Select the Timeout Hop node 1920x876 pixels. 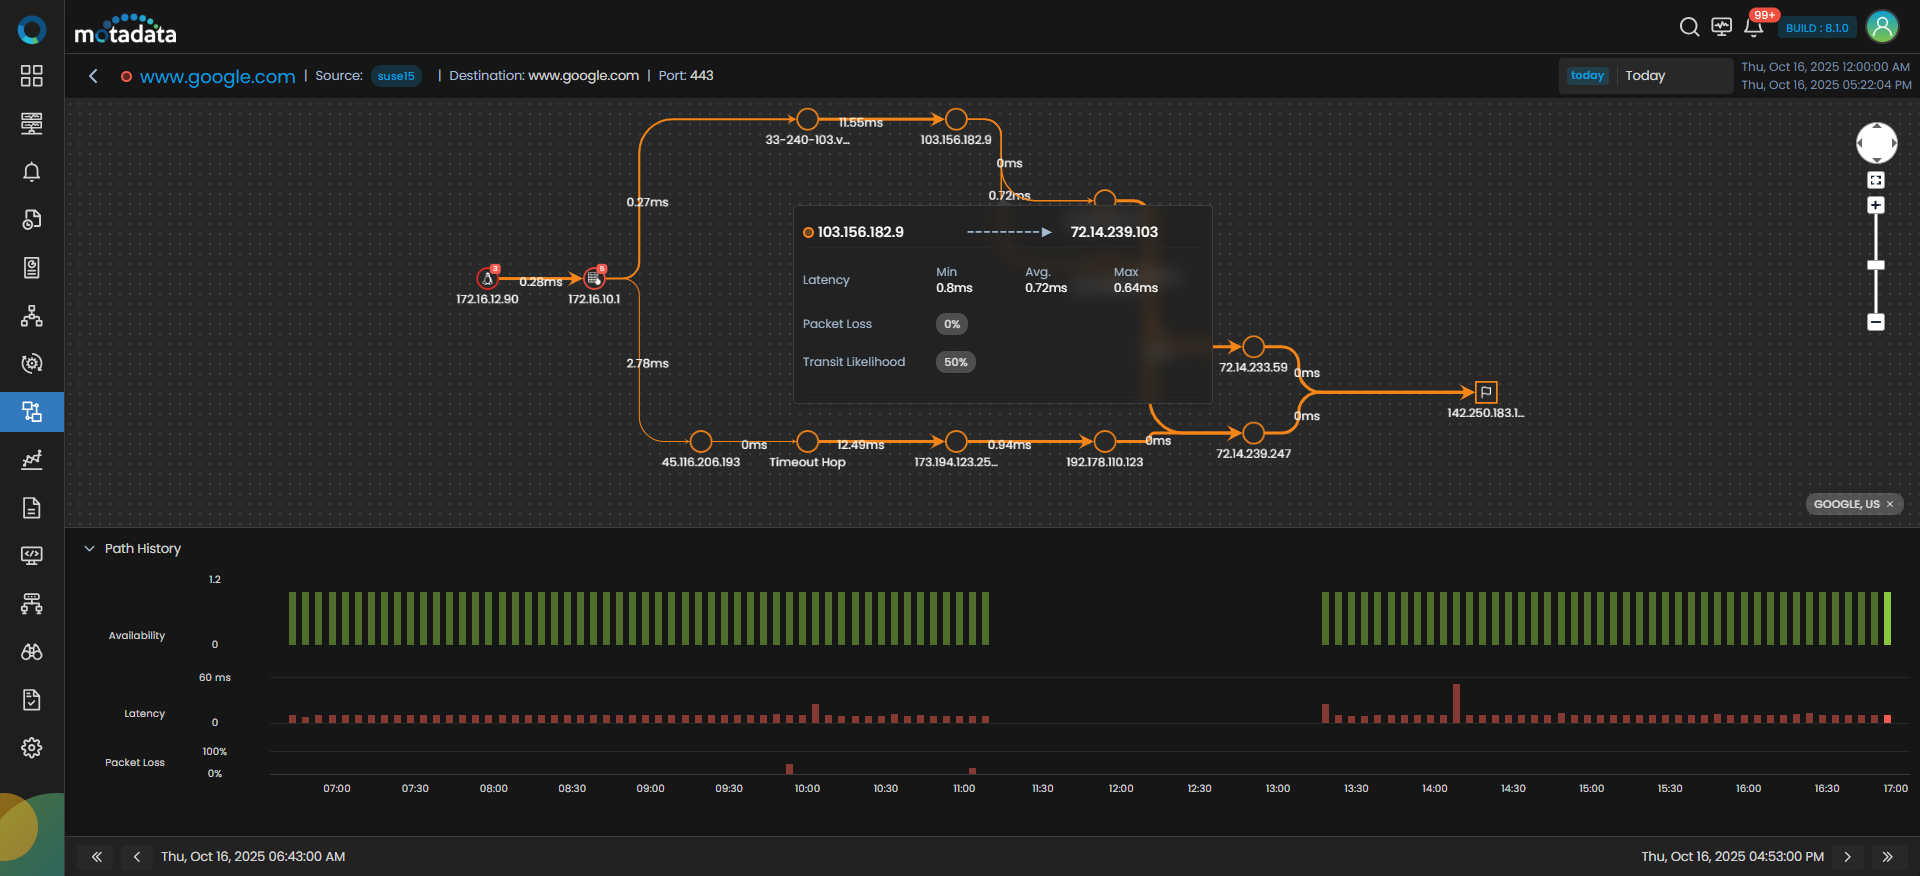808,441
